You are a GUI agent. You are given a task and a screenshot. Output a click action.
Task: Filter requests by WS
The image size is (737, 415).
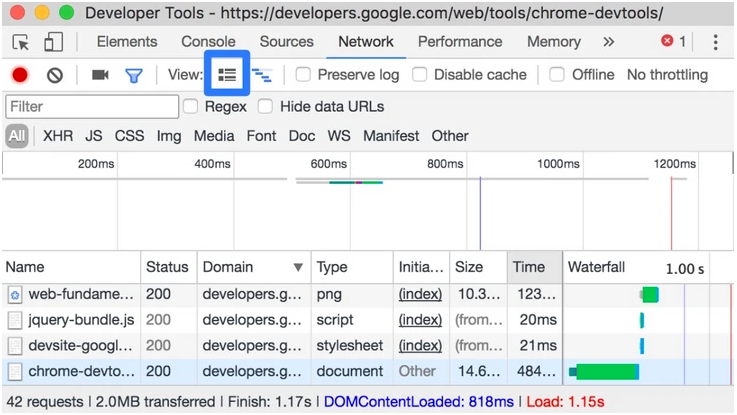[339, 136]
